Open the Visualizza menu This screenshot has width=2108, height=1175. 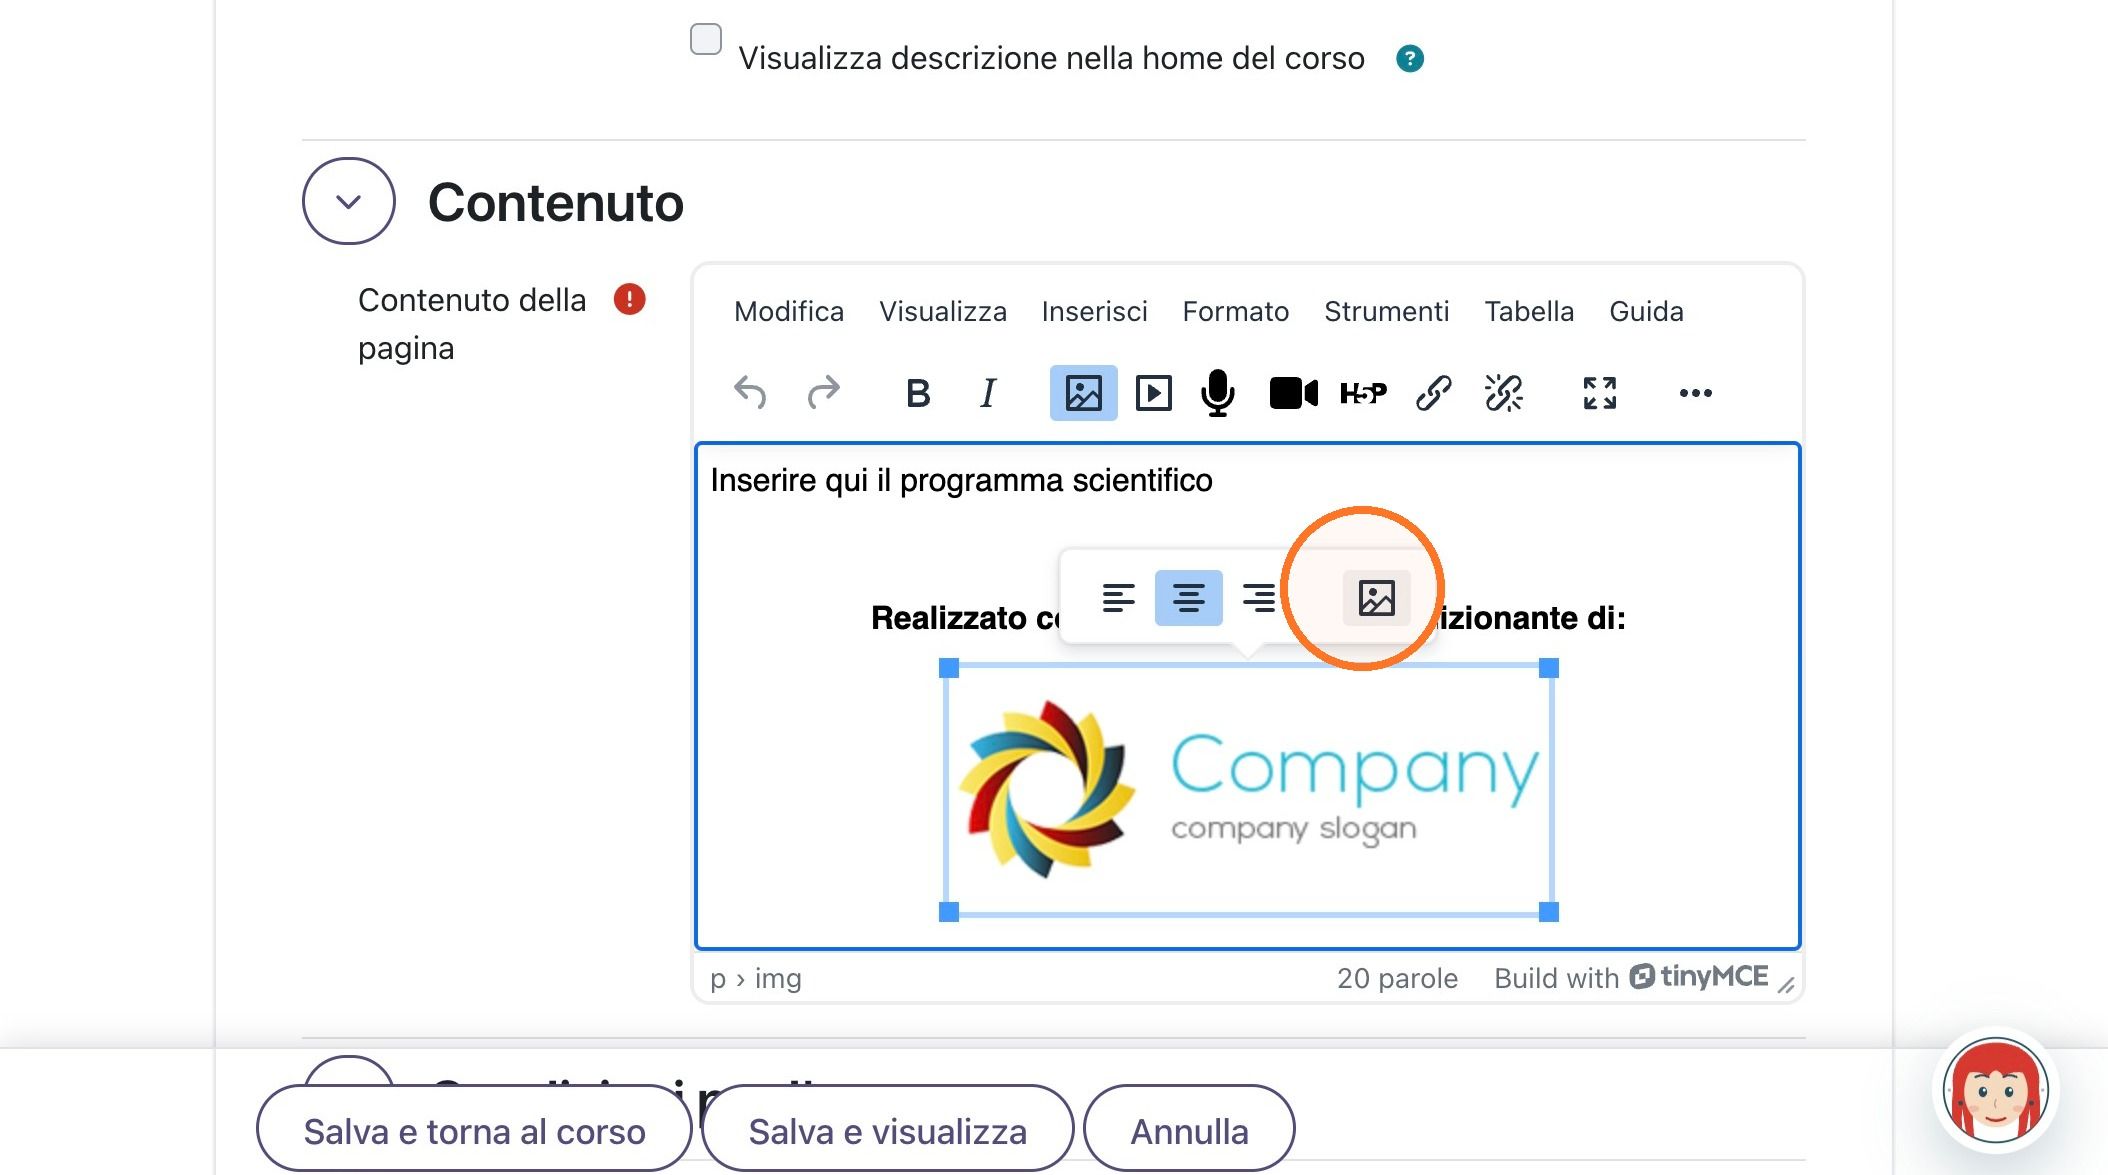943,312
